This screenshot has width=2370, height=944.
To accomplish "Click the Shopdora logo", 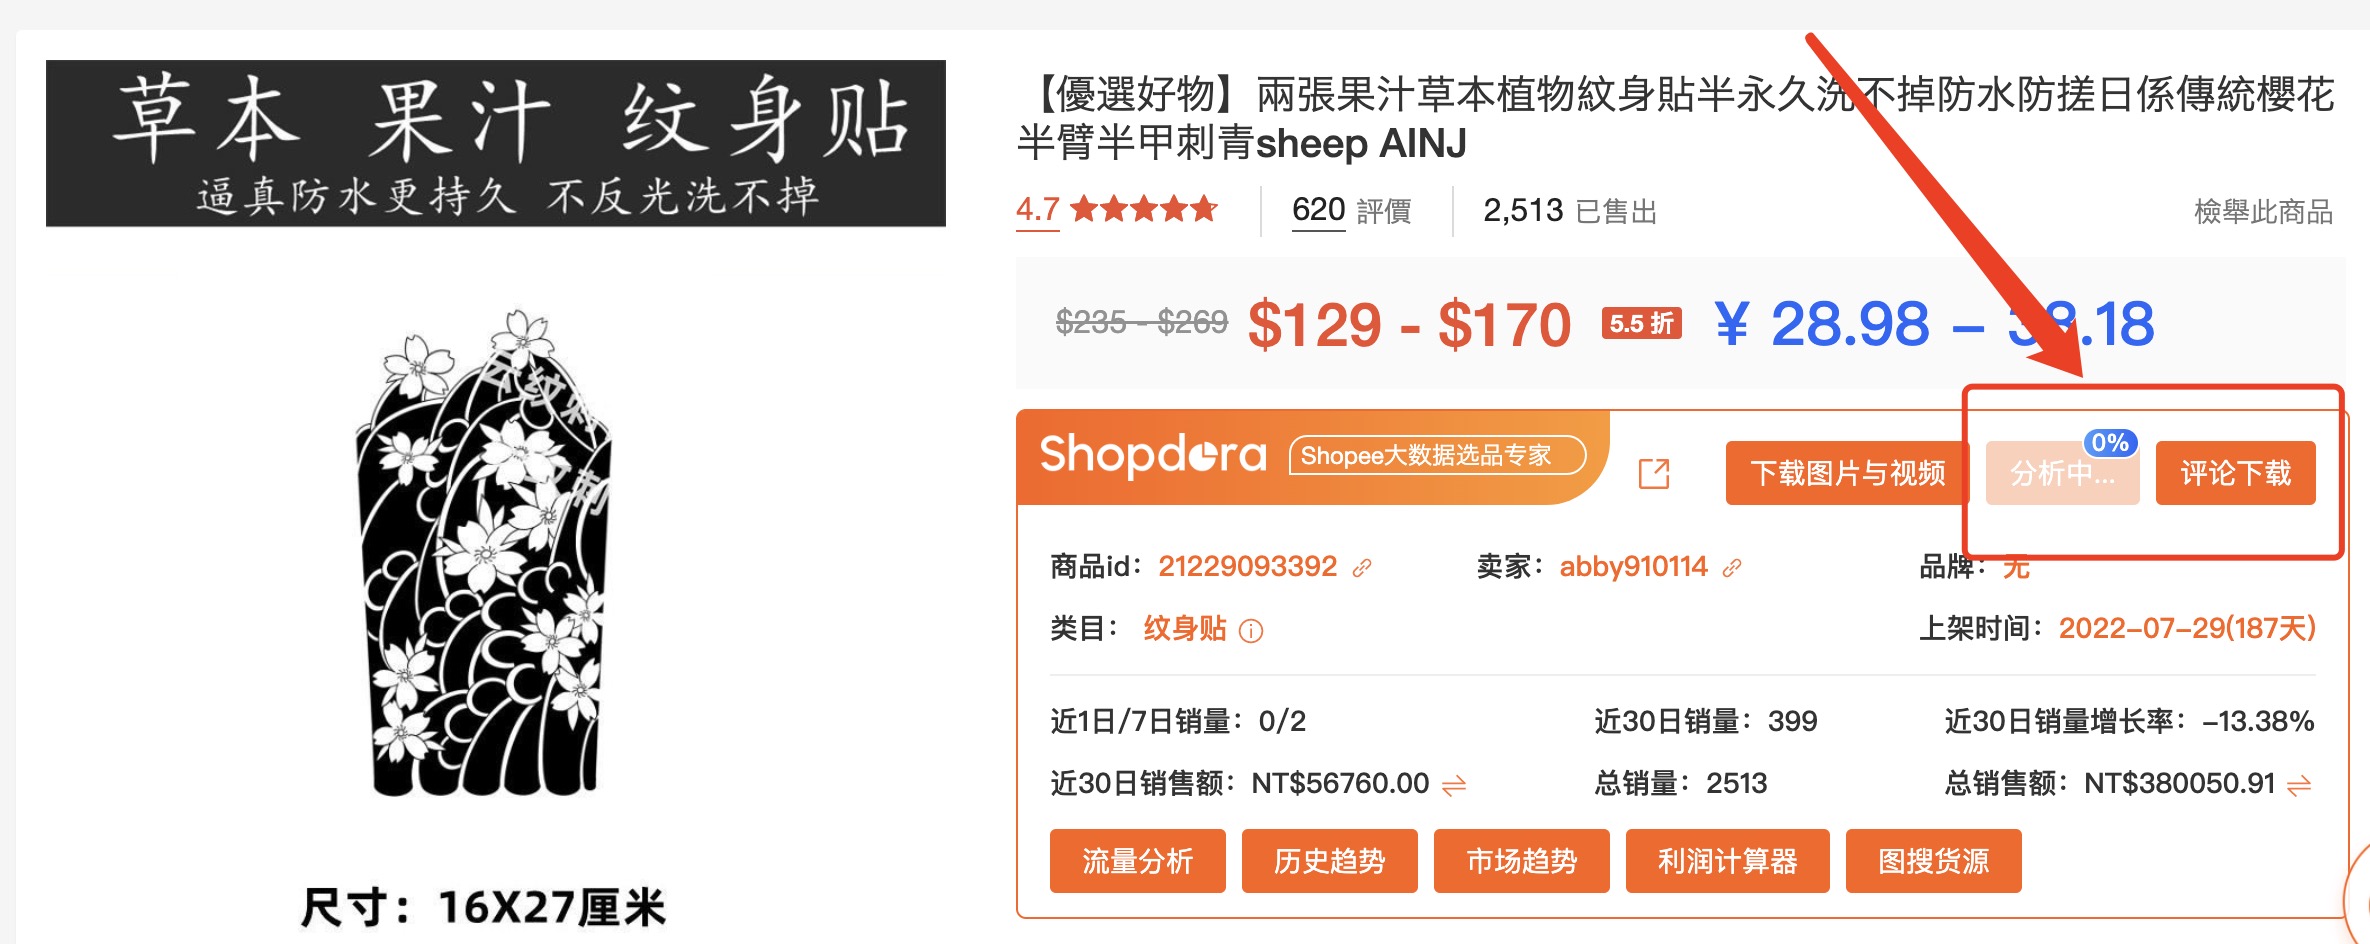I will point(1153,455).
